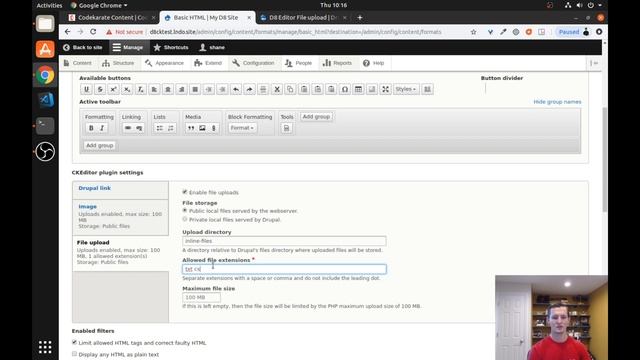
Task: Select Private local files served by Drupal
Action: [185, 219]
